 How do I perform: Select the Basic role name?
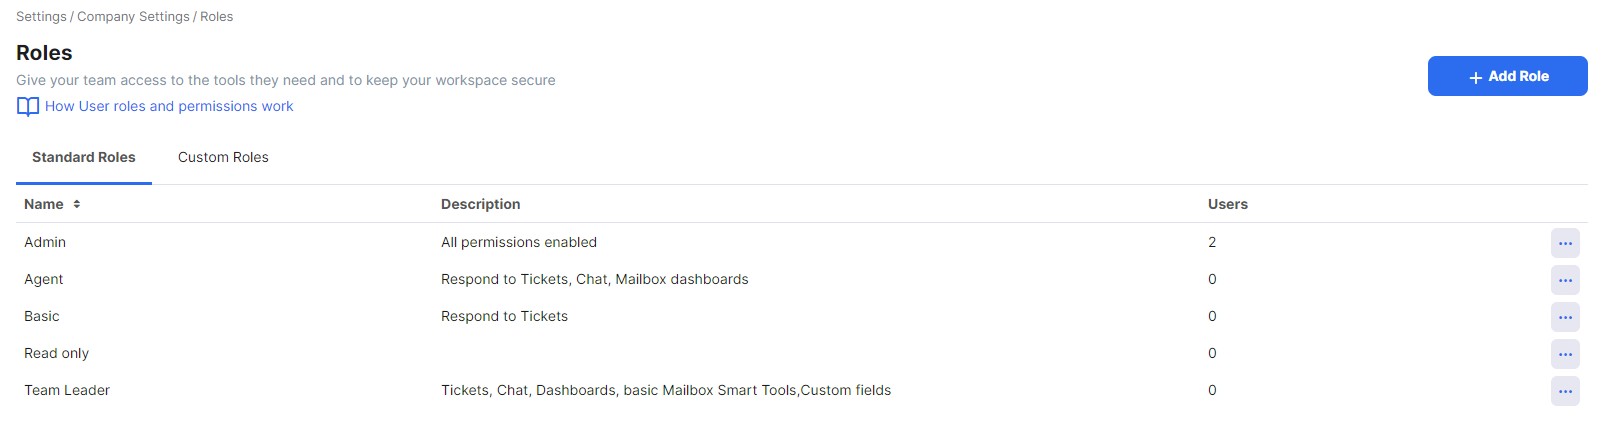click(42, 316)
